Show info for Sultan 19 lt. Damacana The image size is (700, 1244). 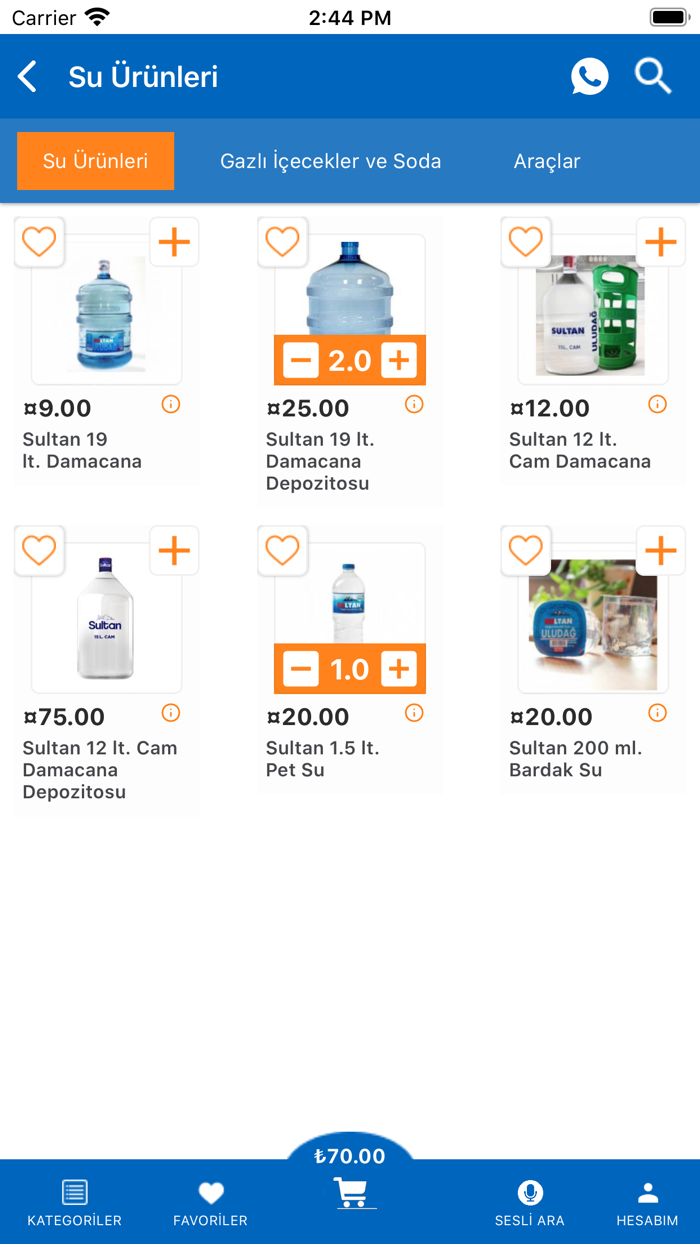click(x=171, y=404)
